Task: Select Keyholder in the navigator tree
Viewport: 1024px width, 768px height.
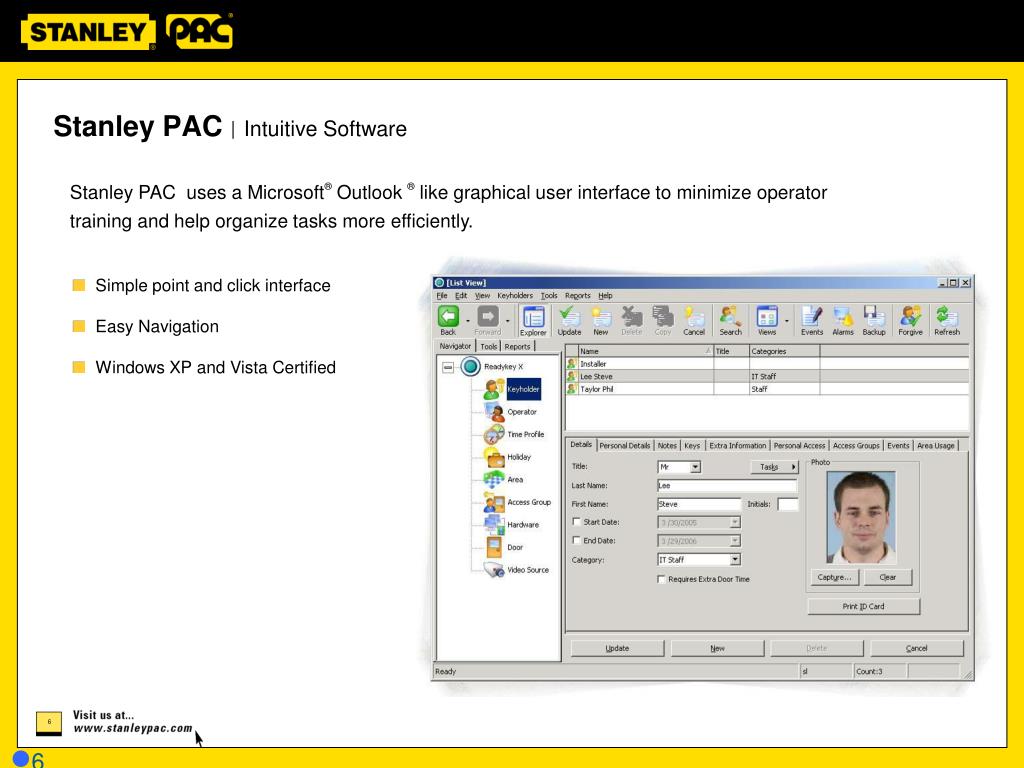Action: [x=523, y=389]
